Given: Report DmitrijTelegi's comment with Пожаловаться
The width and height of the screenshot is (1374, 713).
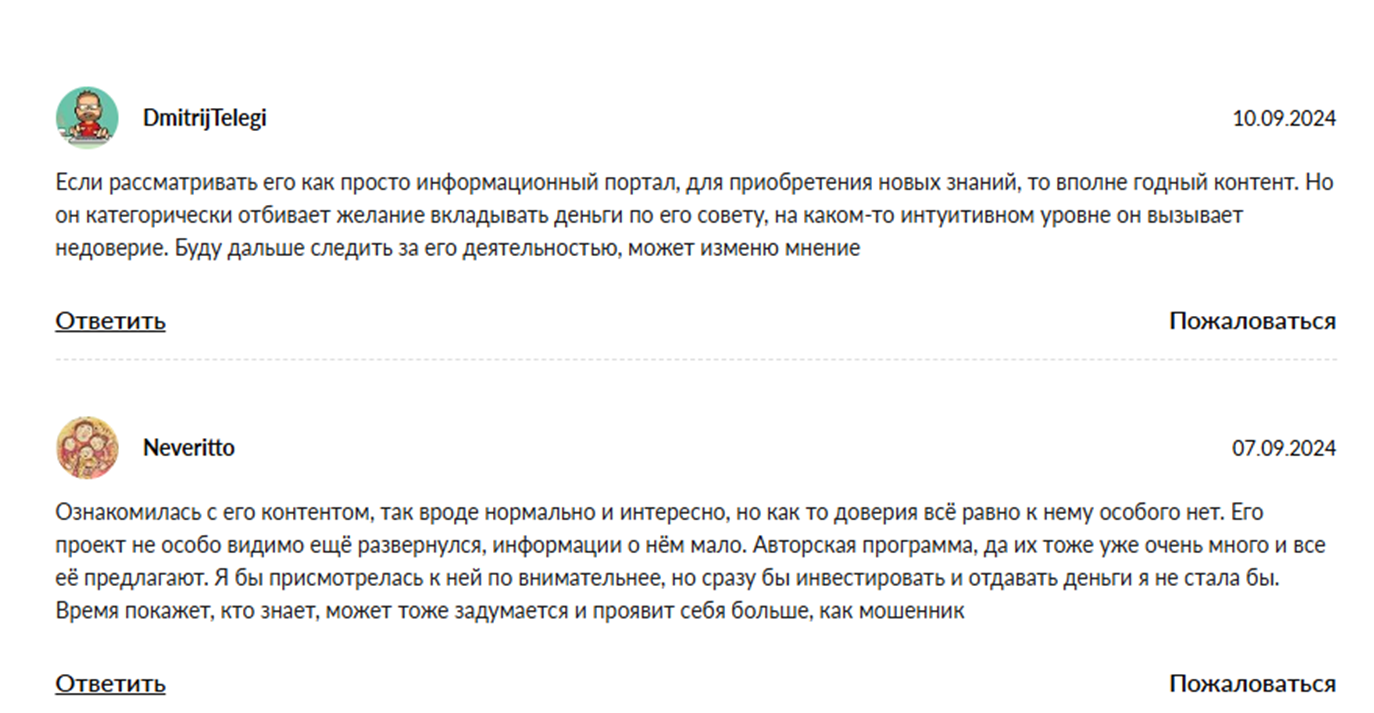Looking at the screenshot, I should [1253, 321].
